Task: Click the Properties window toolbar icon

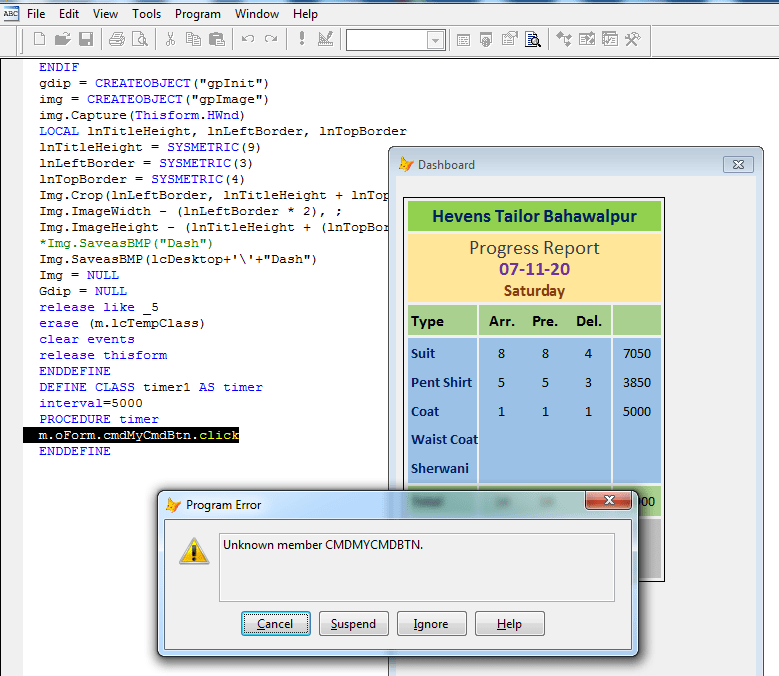Action: point(510,39)
